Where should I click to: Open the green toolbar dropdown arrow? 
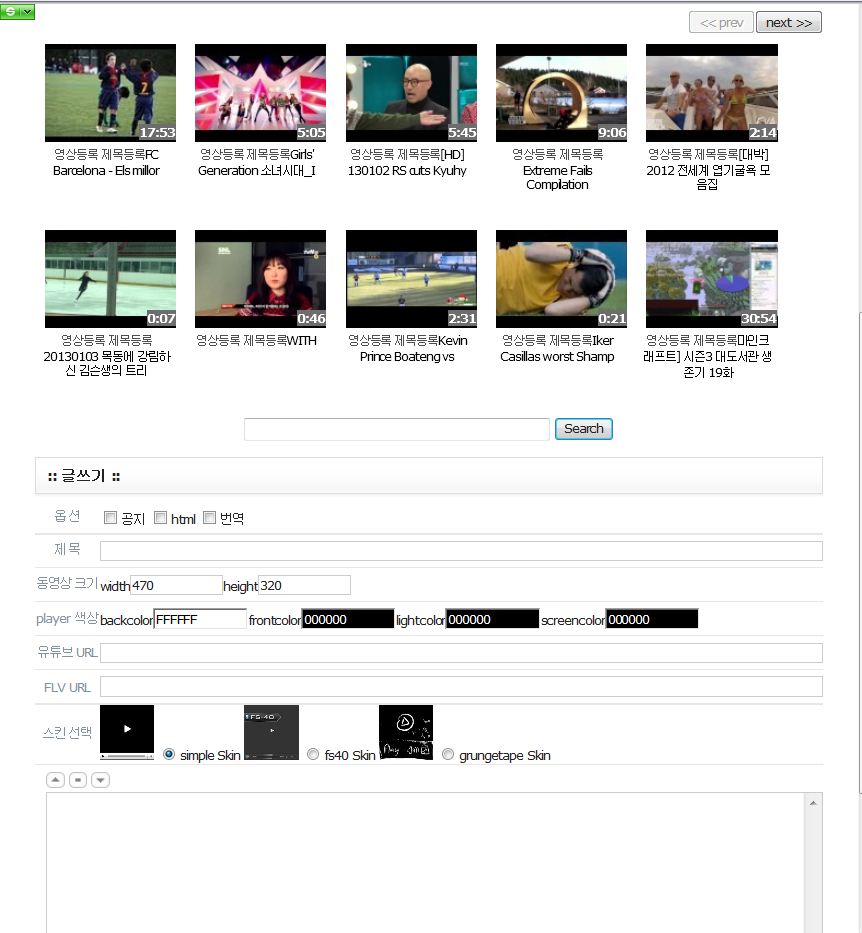27,11
